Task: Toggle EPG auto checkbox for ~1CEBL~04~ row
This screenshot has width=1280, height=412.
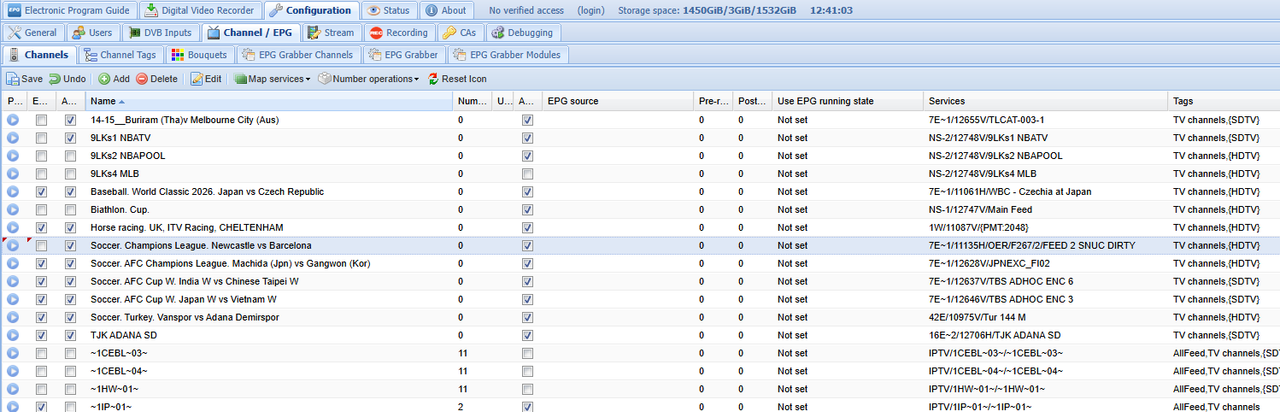Action: tap(527, 371)
